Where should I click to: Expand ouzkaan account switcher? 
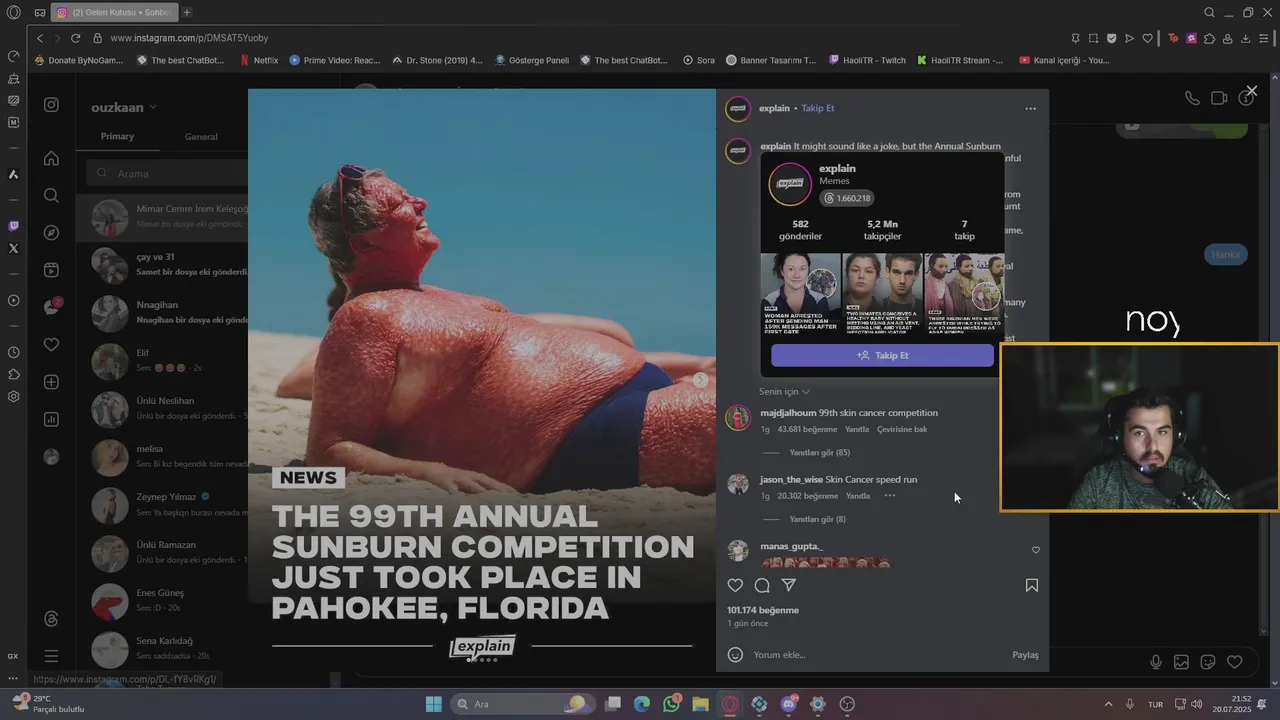tap(124, 107)
